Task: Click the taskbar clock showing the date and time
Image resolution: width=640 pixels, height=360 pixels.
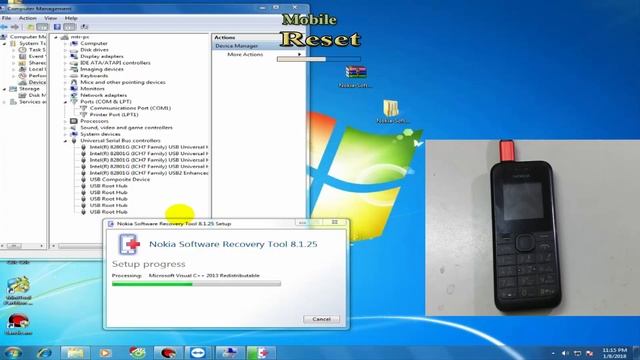Action: click(x=614, y=353)
